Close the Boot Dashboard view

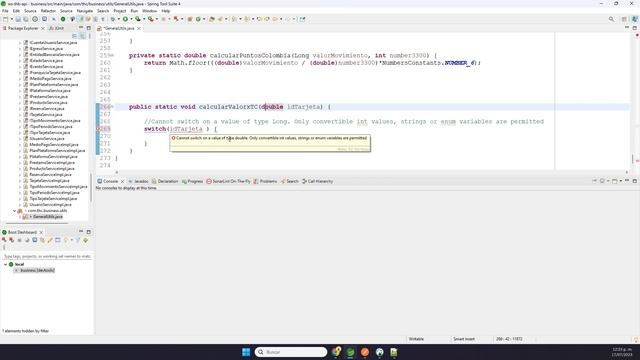click(x=41, y=232)
